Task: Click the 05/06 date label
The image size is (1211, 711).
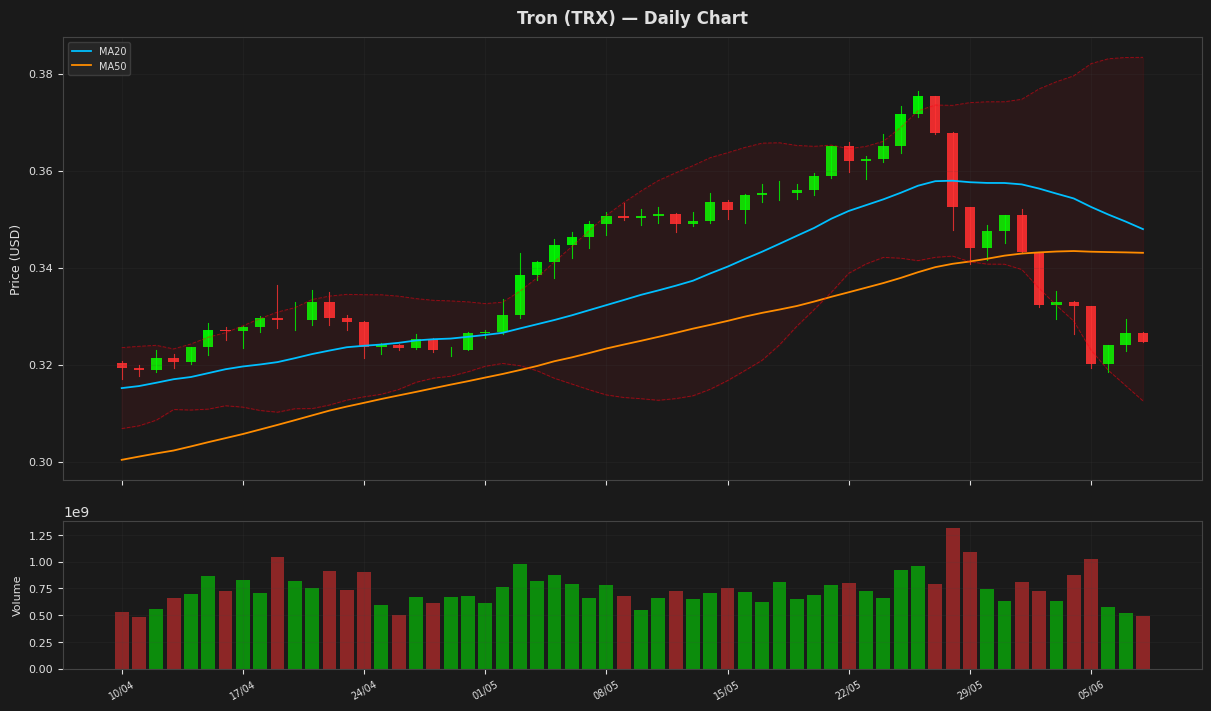Action: (x=1090, y=691)
